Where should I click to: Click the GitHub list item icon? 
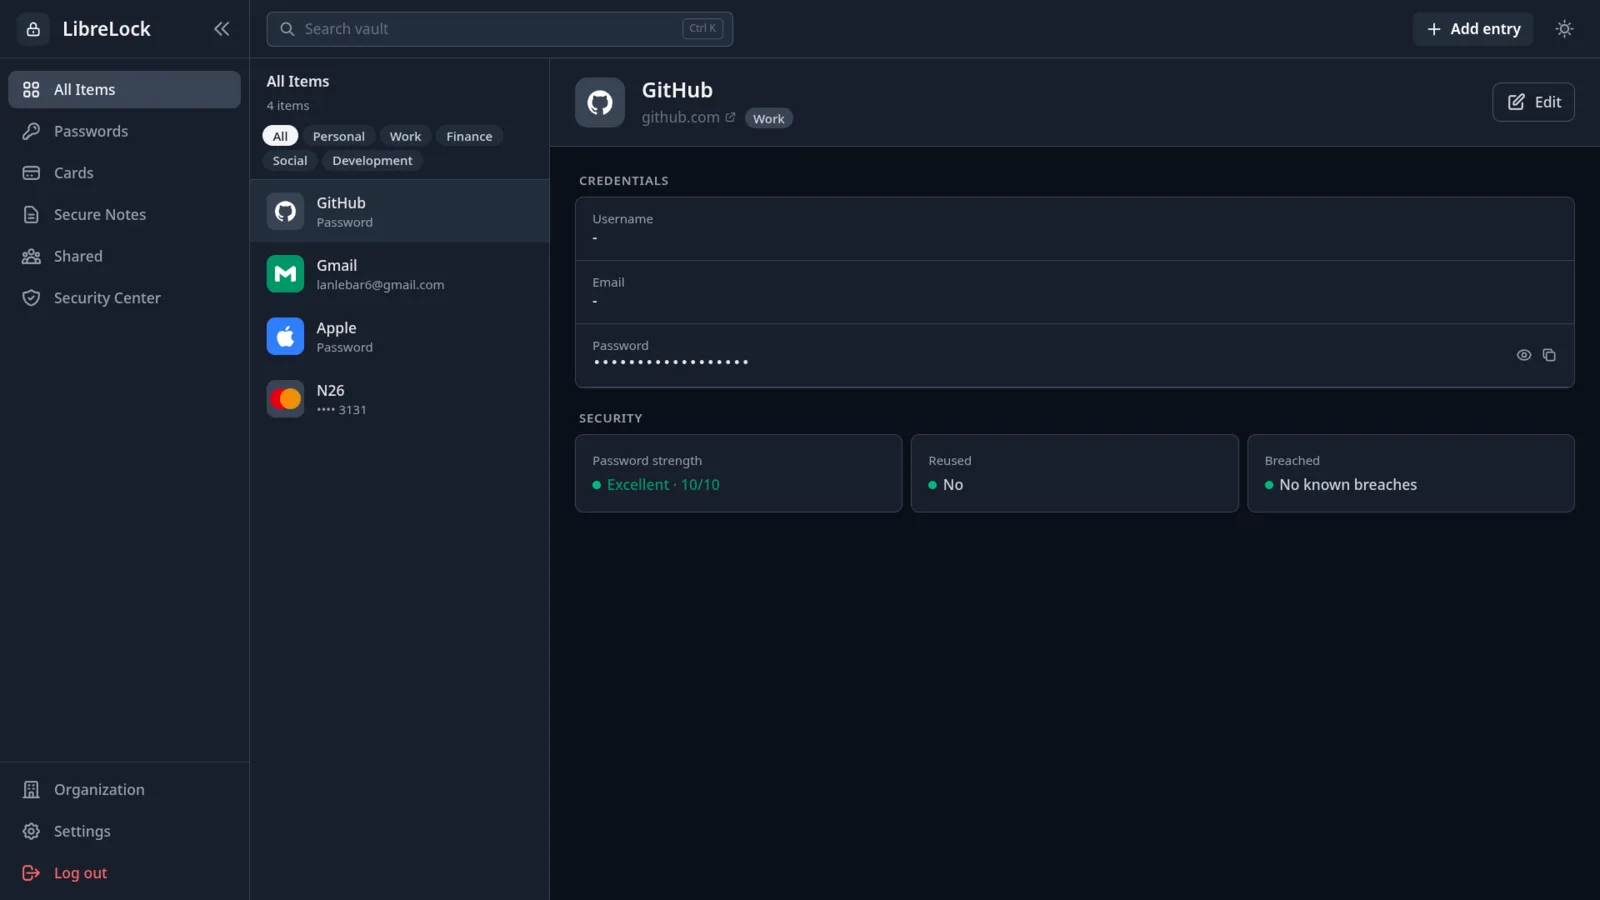[x=285, y=211]
